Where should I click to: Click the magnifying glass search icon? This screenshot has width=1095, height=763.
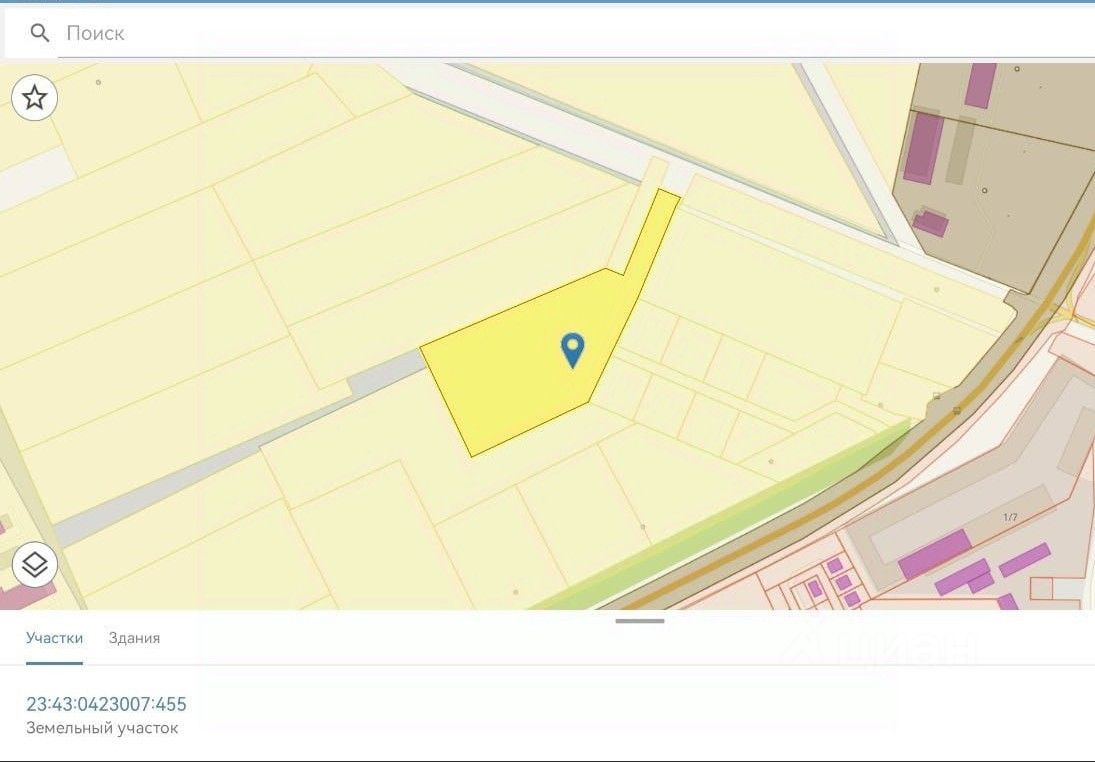(x=40, y=33)
